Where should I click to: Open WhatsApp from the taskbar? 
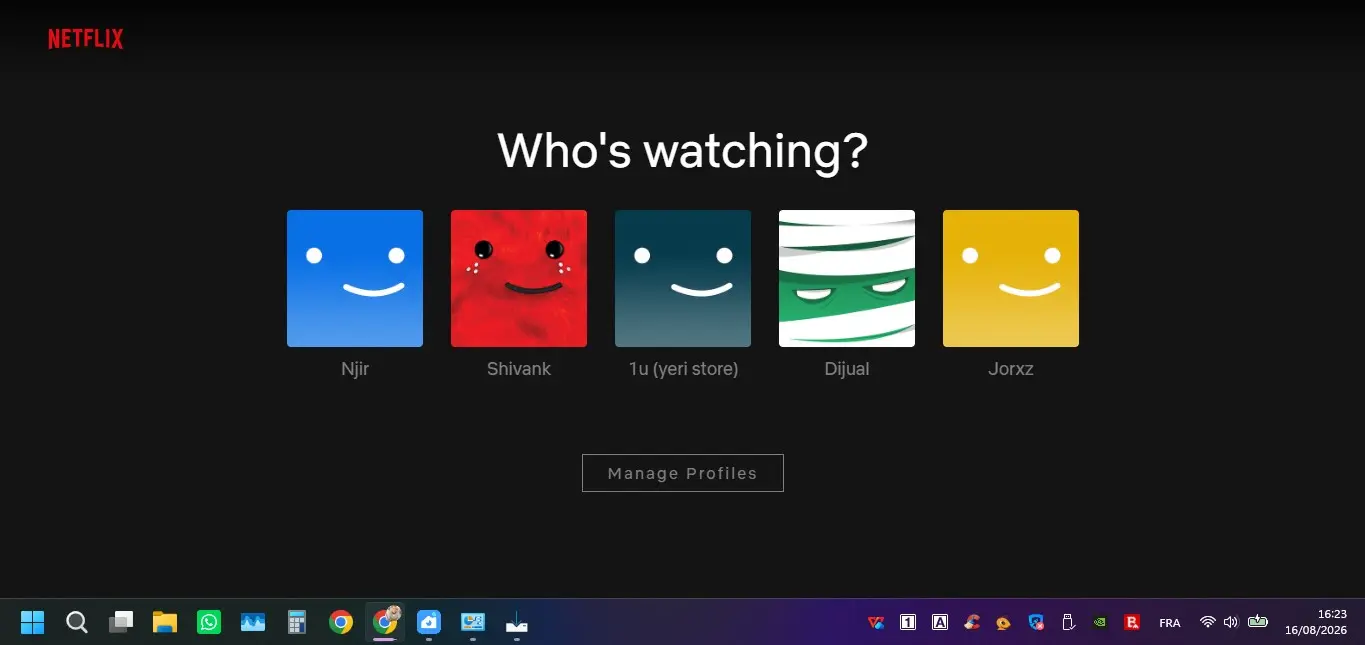pyautogui.click(x=209, y=622)
